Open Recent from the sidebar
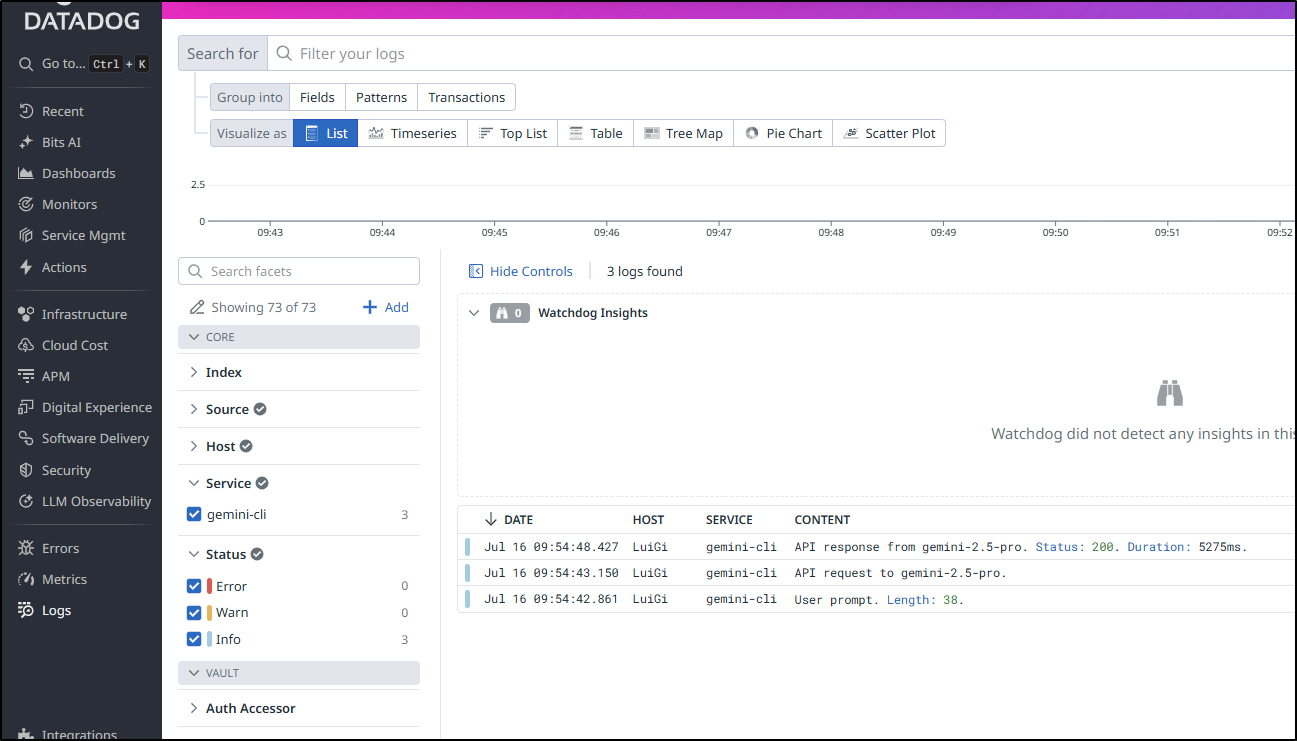The image size is (1297, 741). [x=62, y=111]
